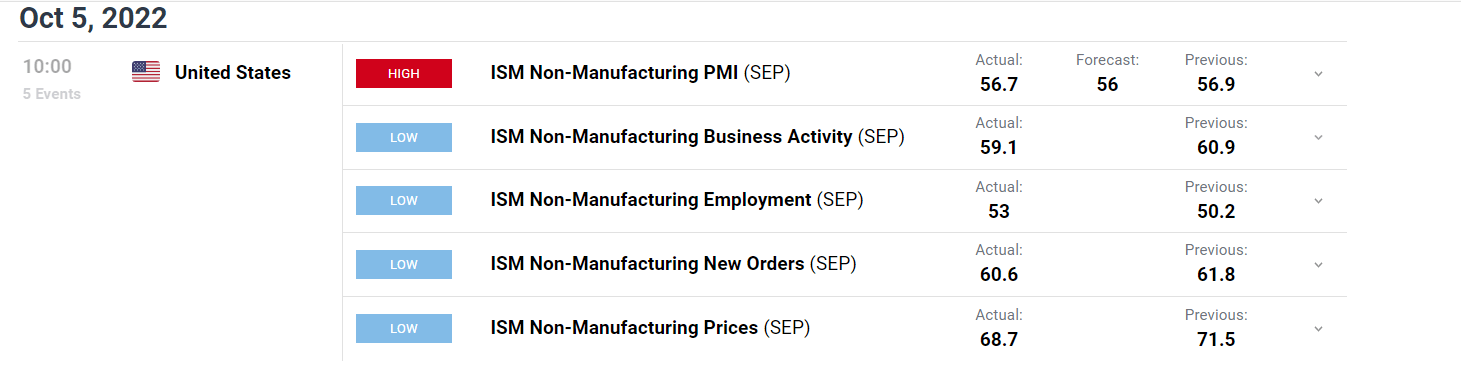1461x392 pixels.
Task: Click LOW badge beside Employment event
Action: tap(404, 201)
